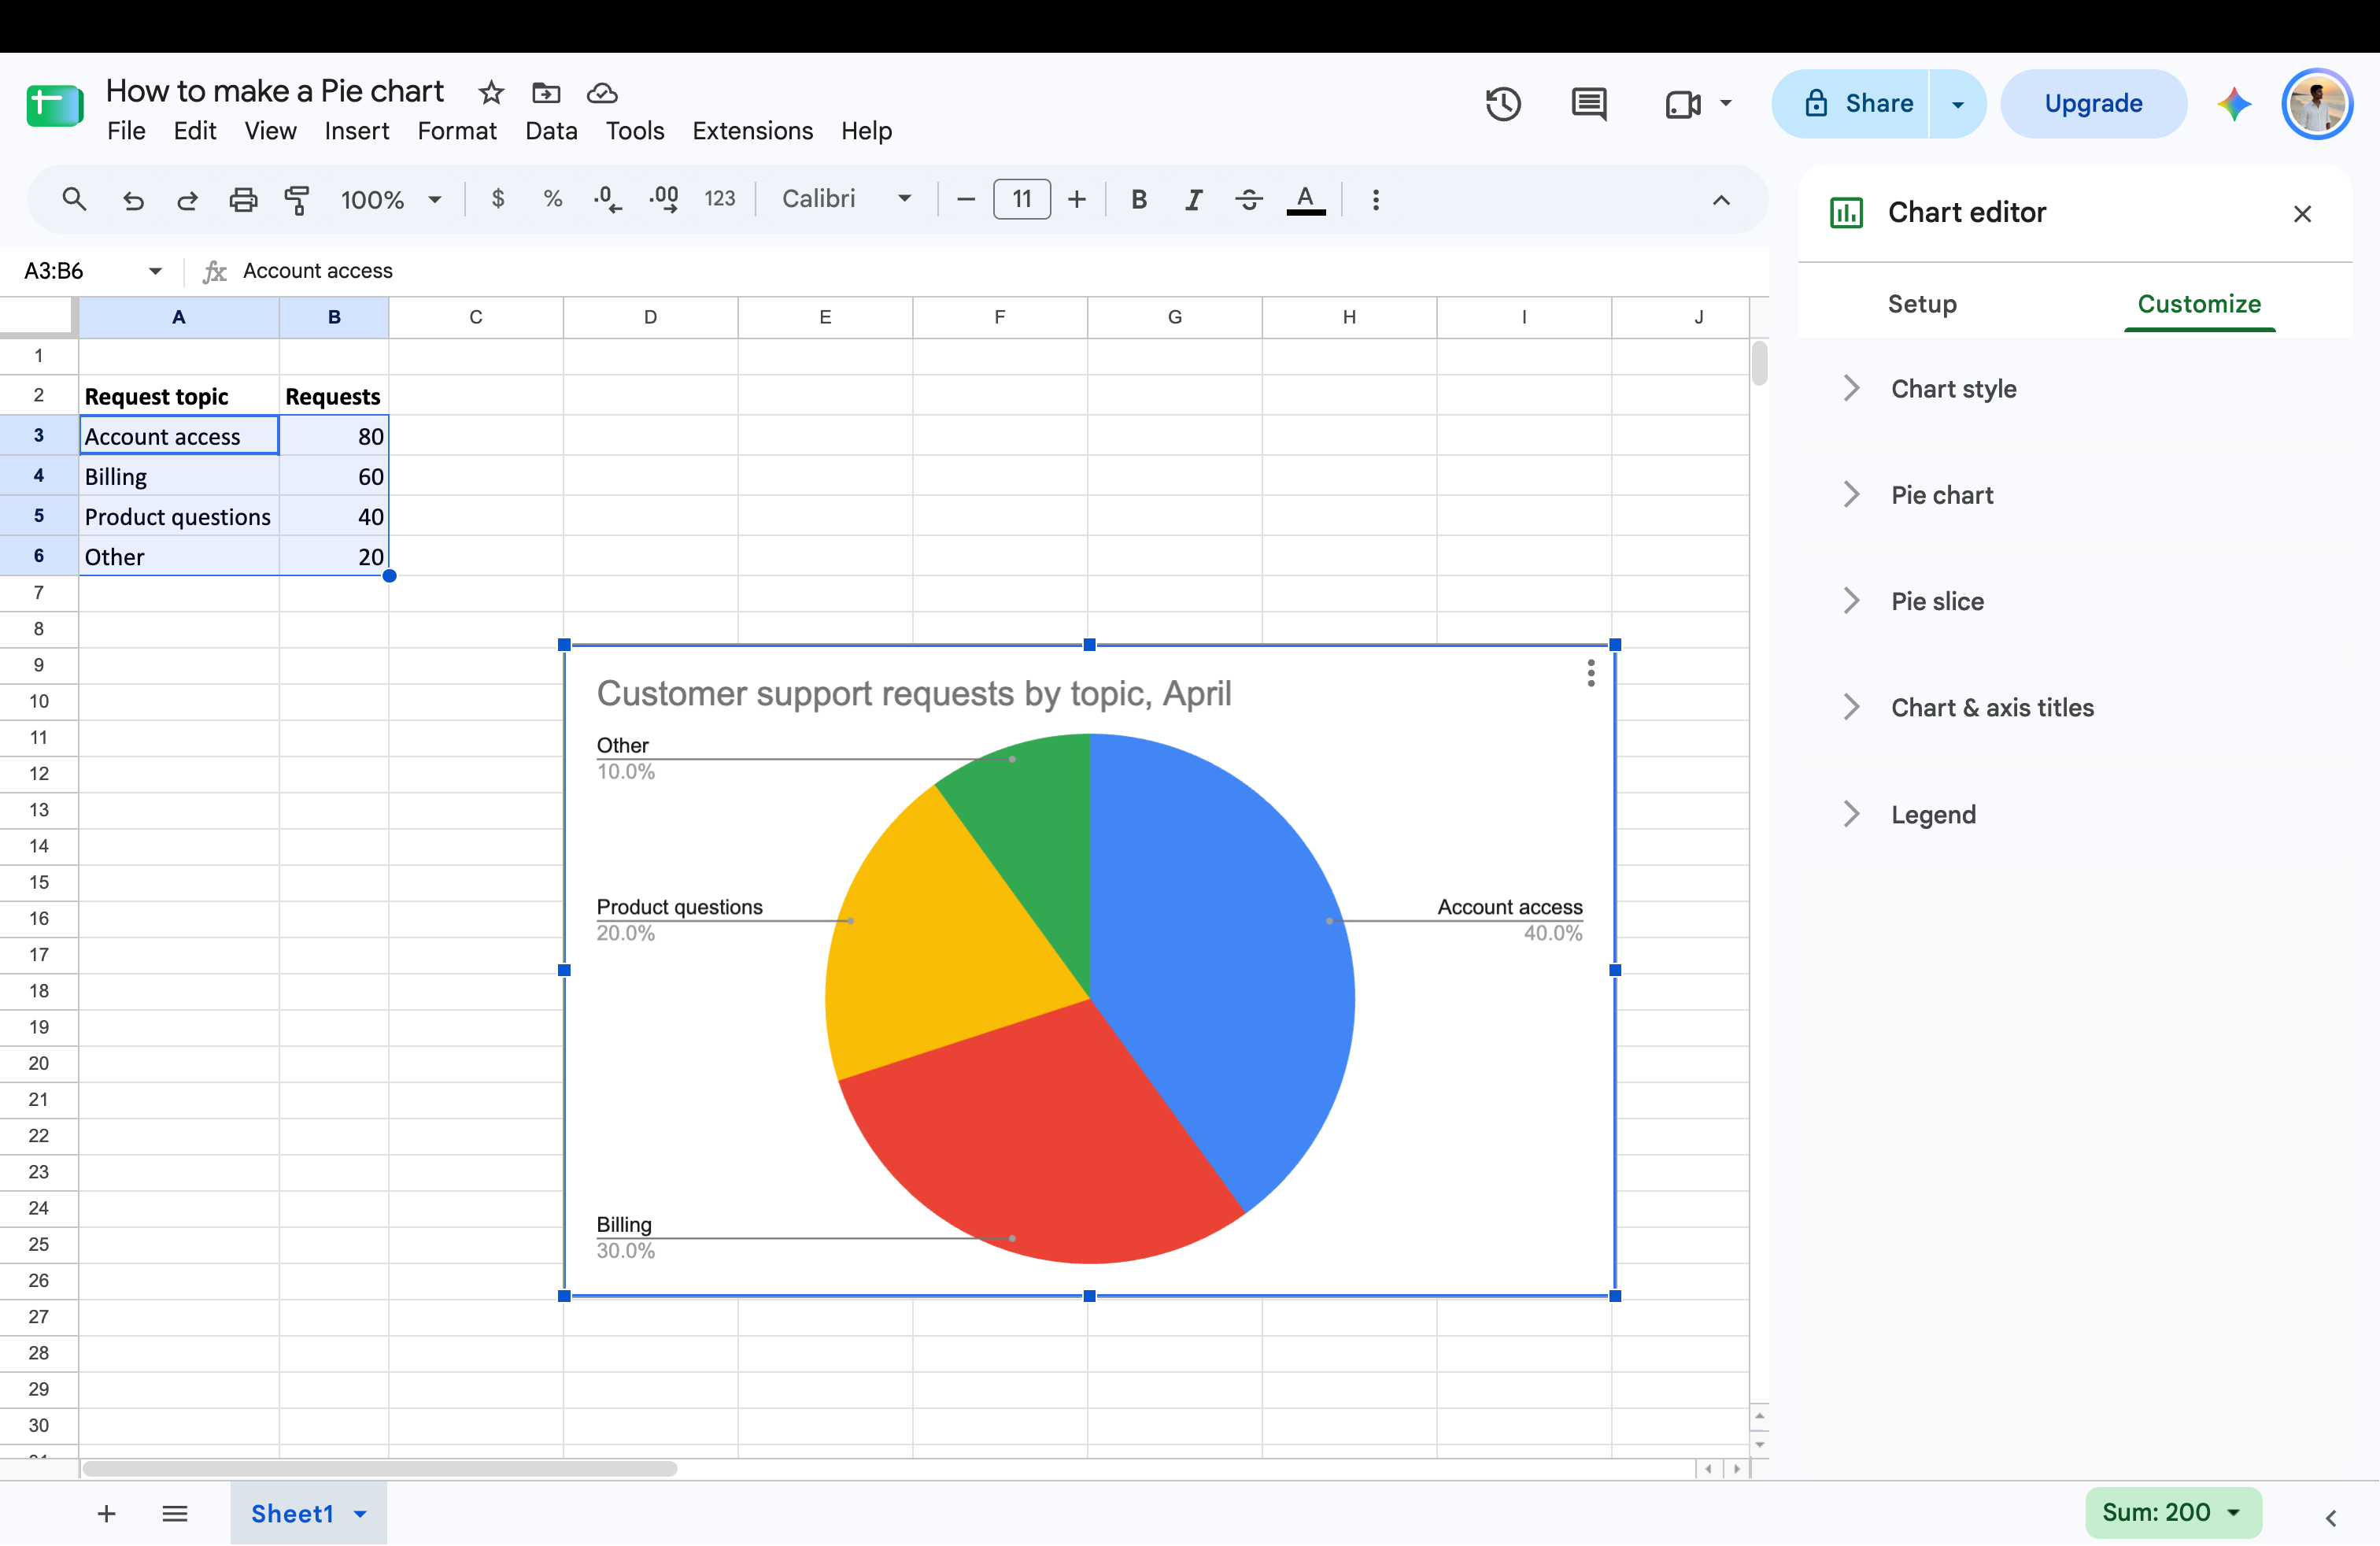Open the Insert menu
Viewport: 2380px width, 1546px height.
coord(356,131)
